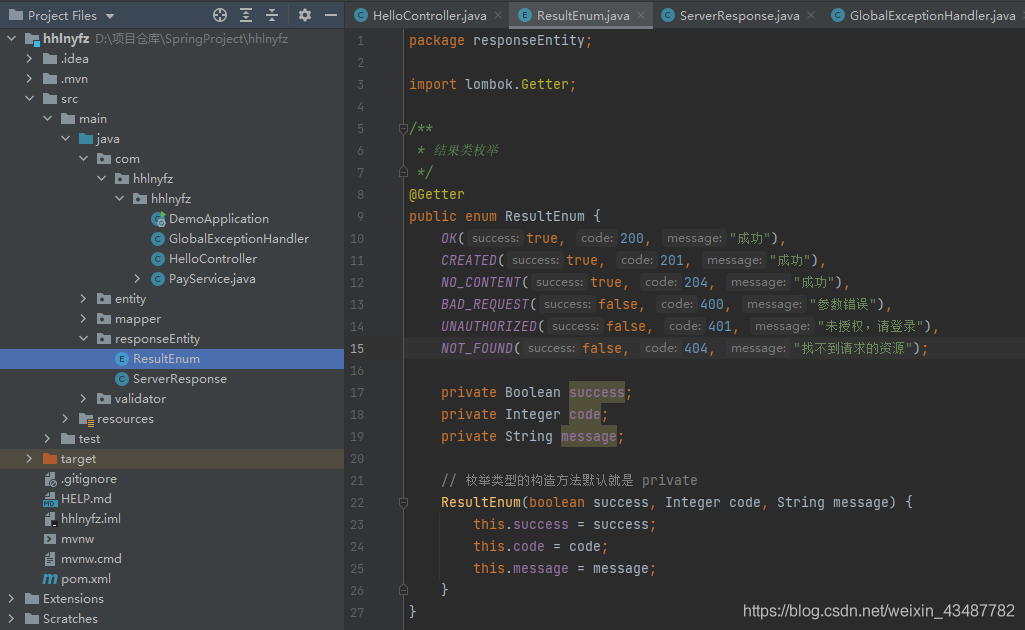Image resolution: width=1025 pixels, height=630 pixels.
Task: Click the validator package folder icon
Action: pyautogui.click(x=104, y=399)
